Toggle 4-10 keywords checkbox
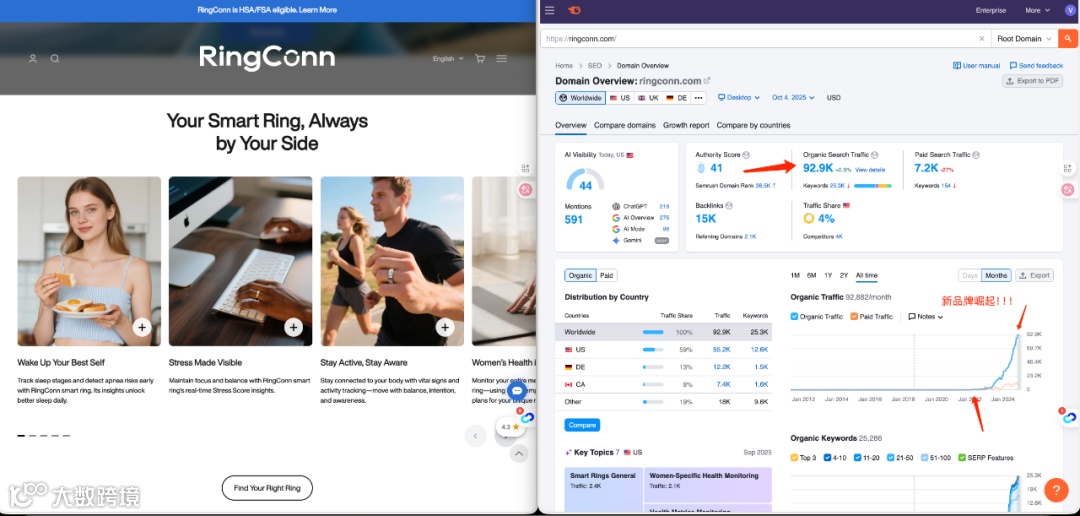The width and height of the screenshot is (1080, 516). tap(827, 457)
